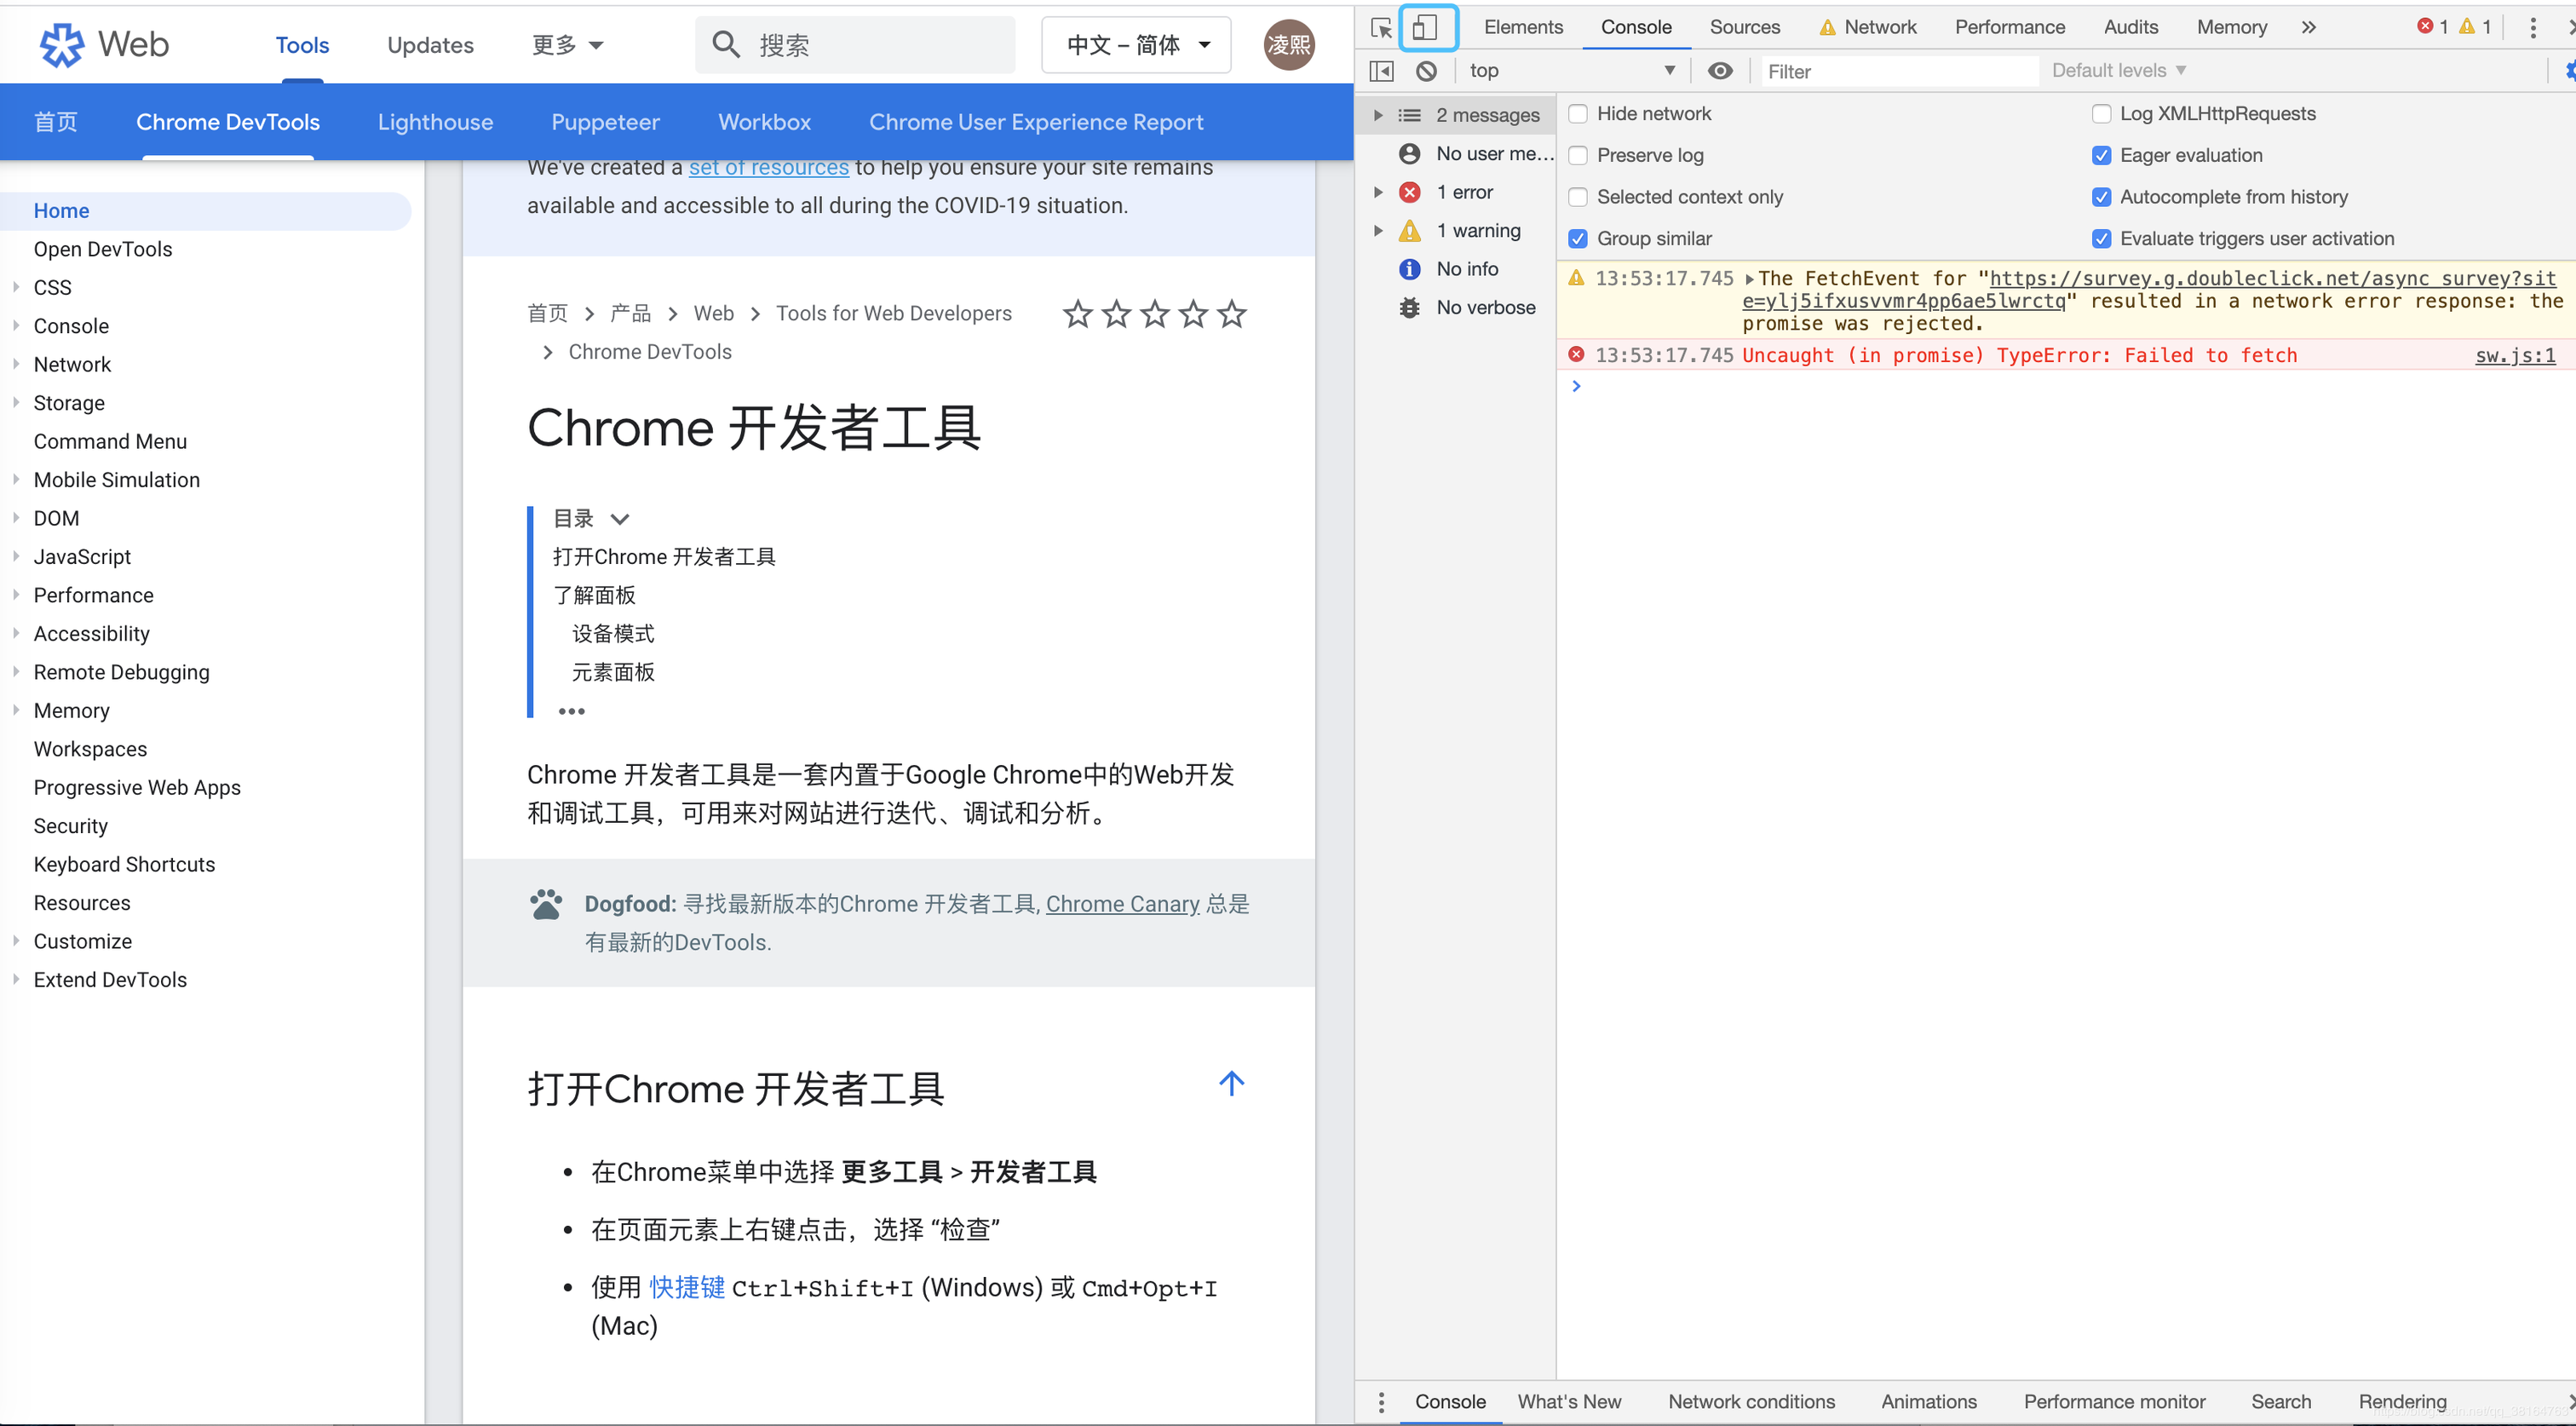Screen dimensions: 2576x1426
Task: Click the Web site logo
Action: click(x=104, y=45)
